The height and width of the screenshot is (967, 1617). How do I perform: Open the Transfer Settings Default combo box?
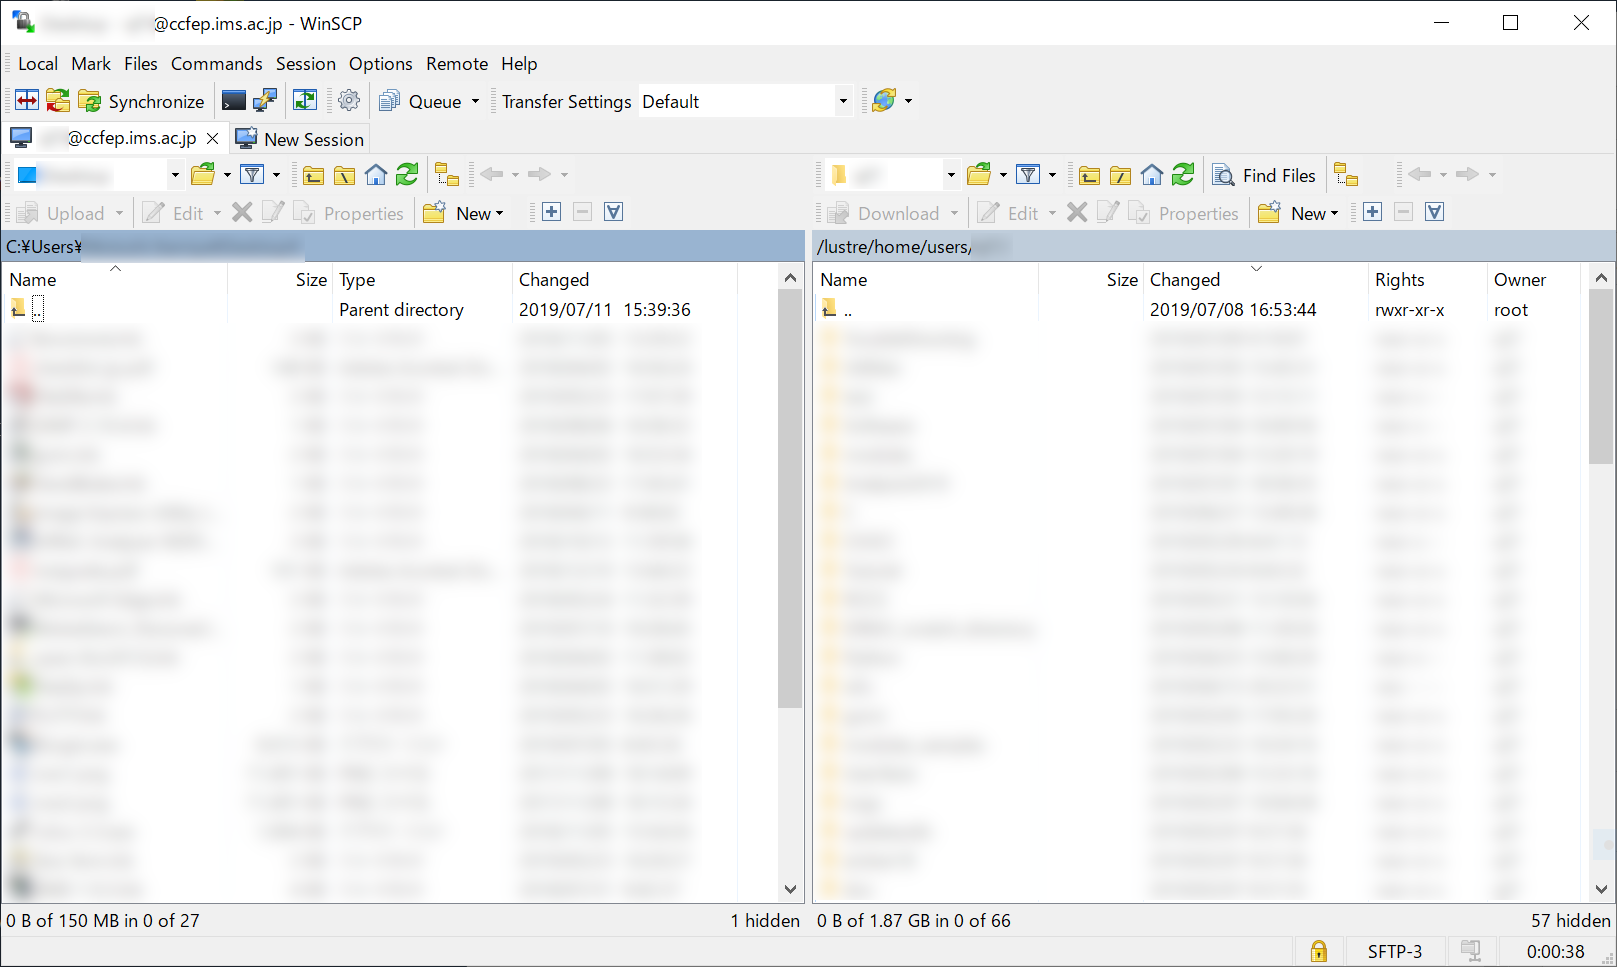pyautogui.click(x=745, y=101)
